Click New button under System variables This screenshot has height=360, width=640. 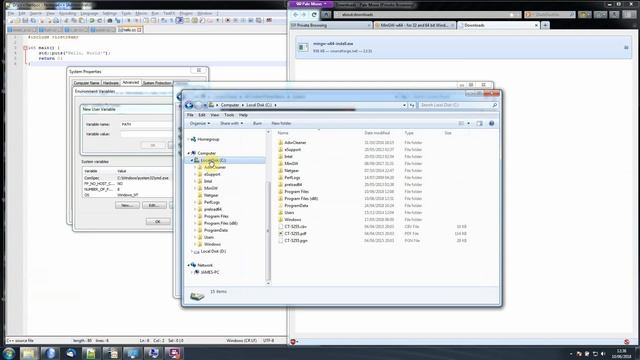[127, 205]
